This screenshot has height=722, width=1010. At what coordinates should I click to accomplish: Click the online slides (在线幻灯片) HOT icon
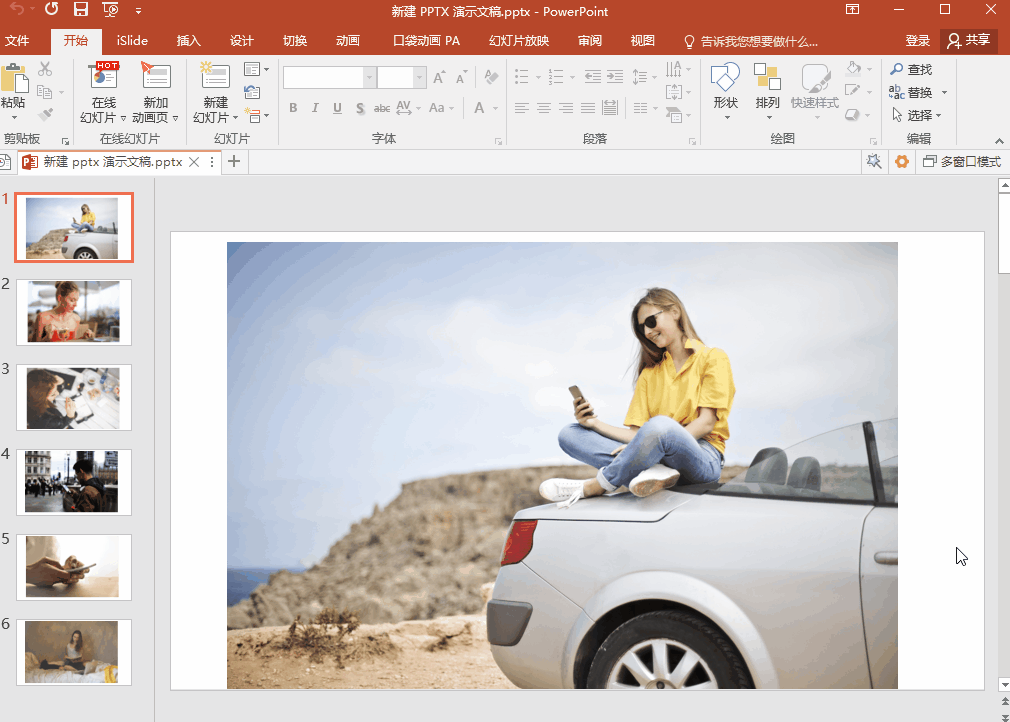click(x=104, y=76)
